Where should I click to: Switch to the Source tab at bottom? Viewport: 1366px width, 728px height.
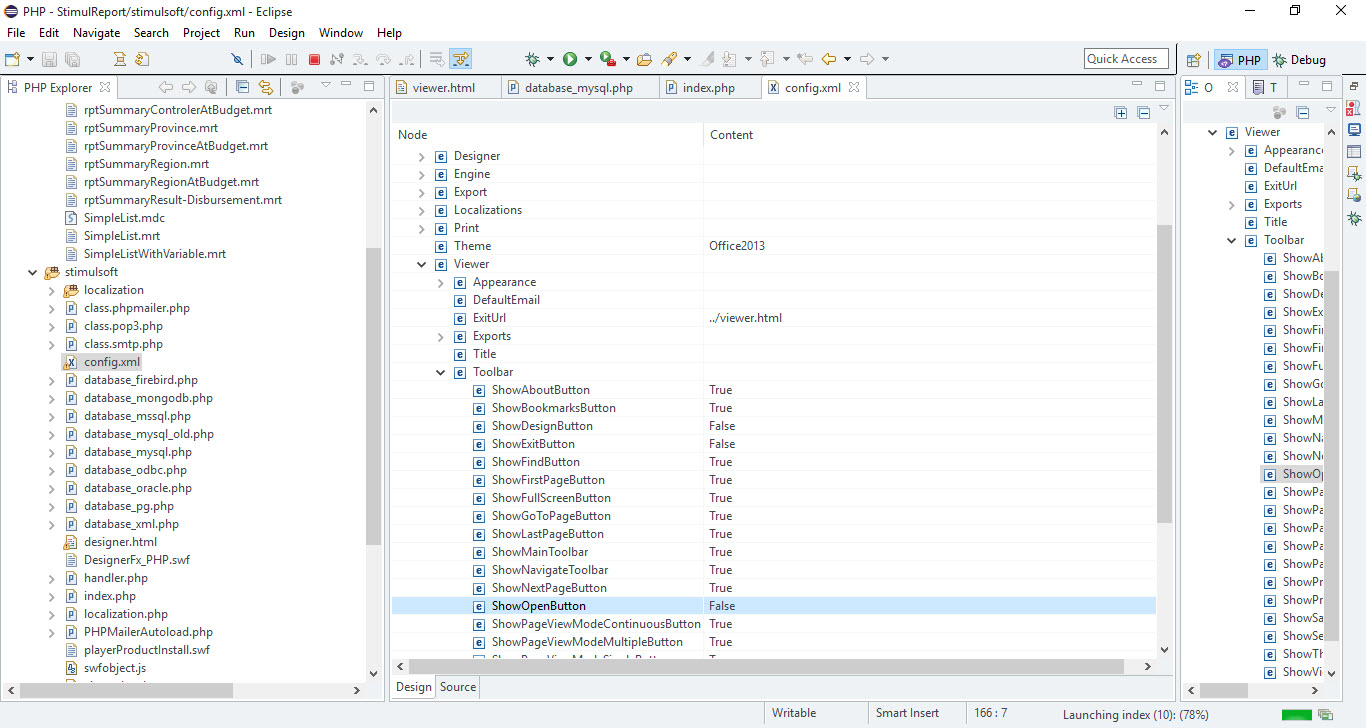pyautogui.click(x=458, y=687)
